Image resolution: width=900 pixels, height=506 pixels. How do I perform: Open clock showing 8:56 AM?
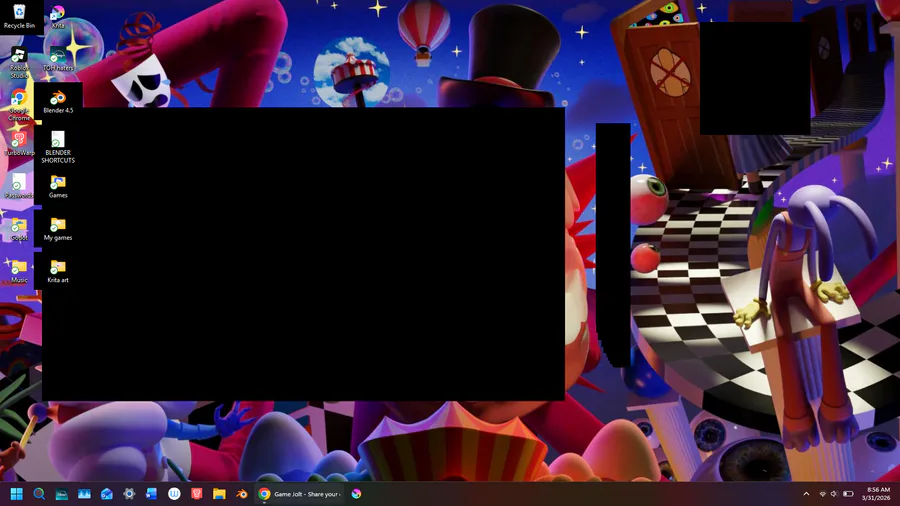pos(876,494)
